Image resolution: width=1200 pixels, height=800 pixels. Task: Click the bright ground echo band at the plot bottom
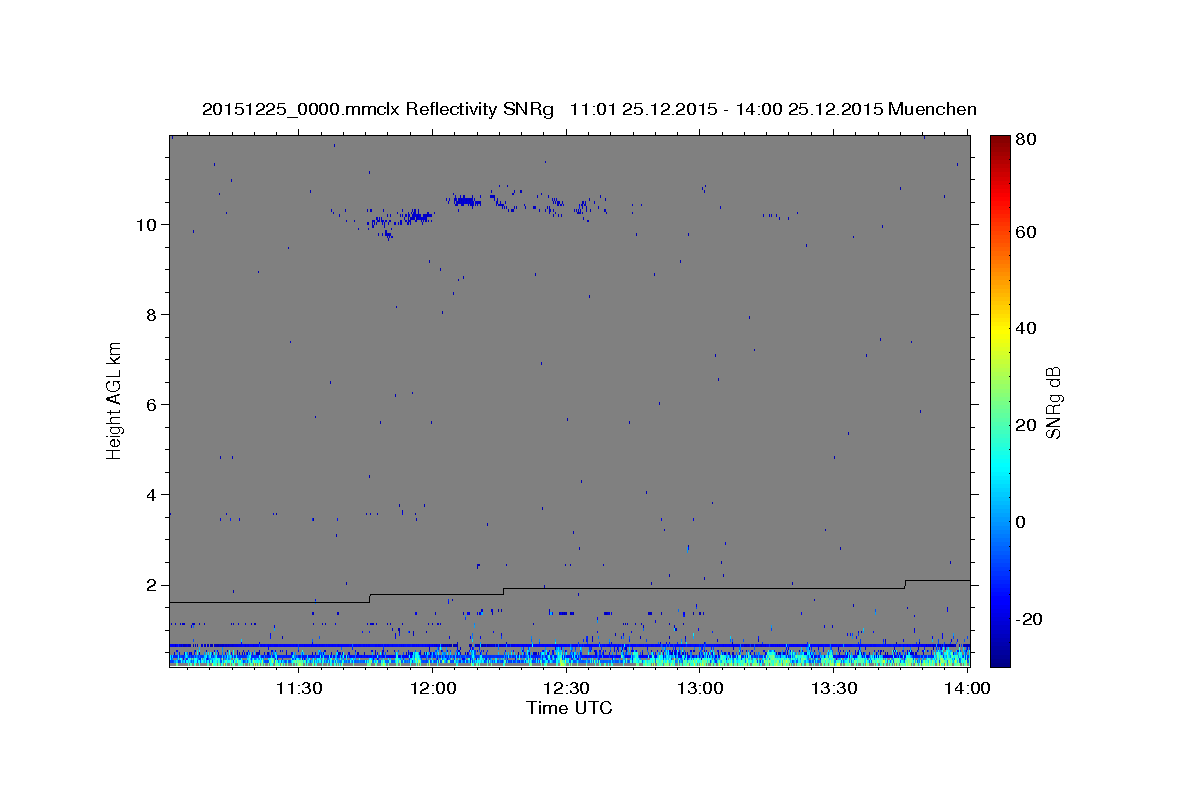click(569, 656)
